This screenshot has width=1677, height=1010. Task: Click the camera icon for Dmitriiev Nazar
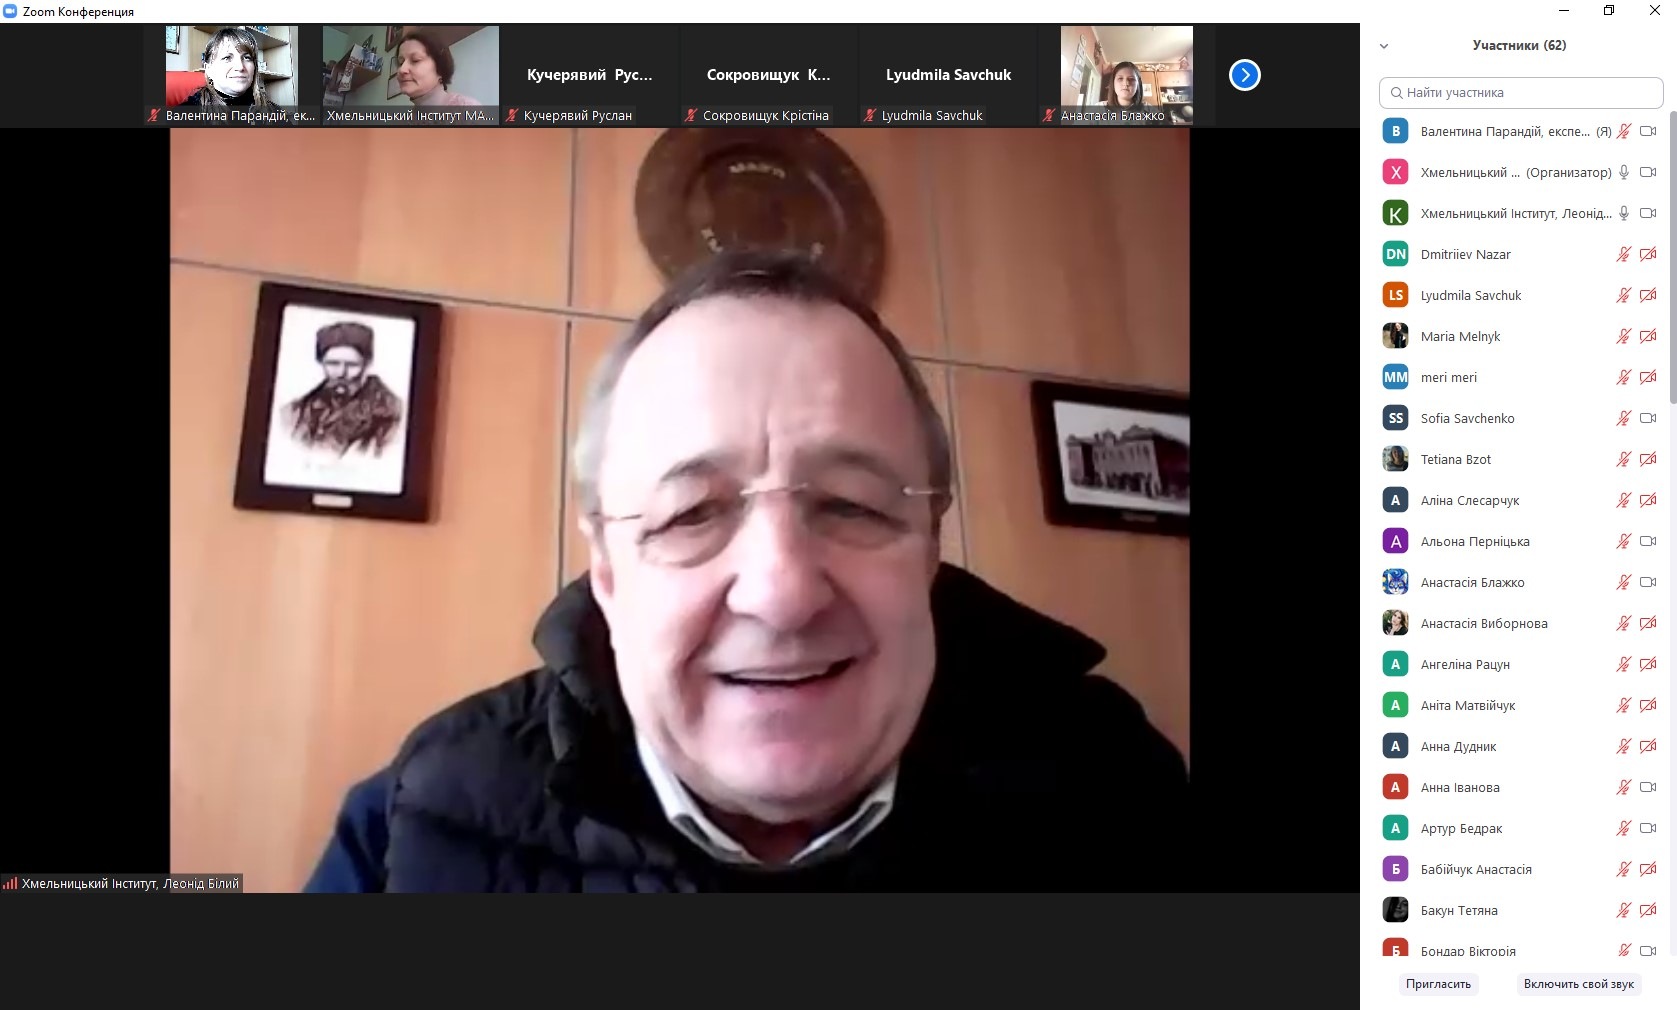click(1648, 254)
